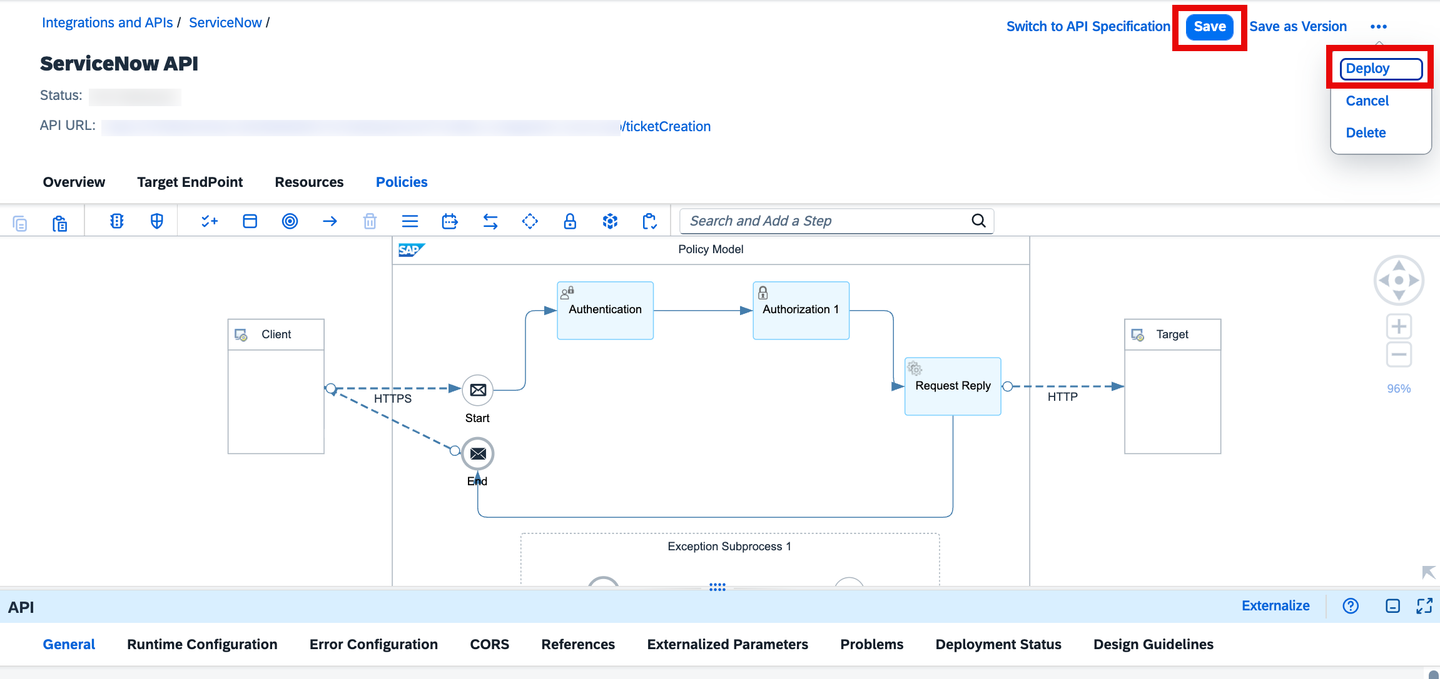Click the concentric target icon in the toolbar

(290, 221)
